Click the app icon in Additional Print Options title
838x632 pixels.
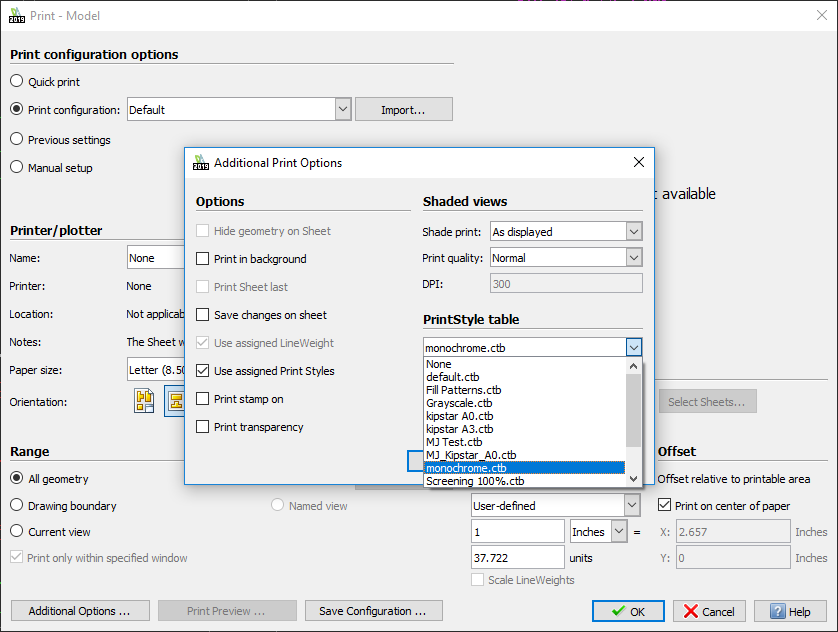pyautogui.click(x=201, y=162)
